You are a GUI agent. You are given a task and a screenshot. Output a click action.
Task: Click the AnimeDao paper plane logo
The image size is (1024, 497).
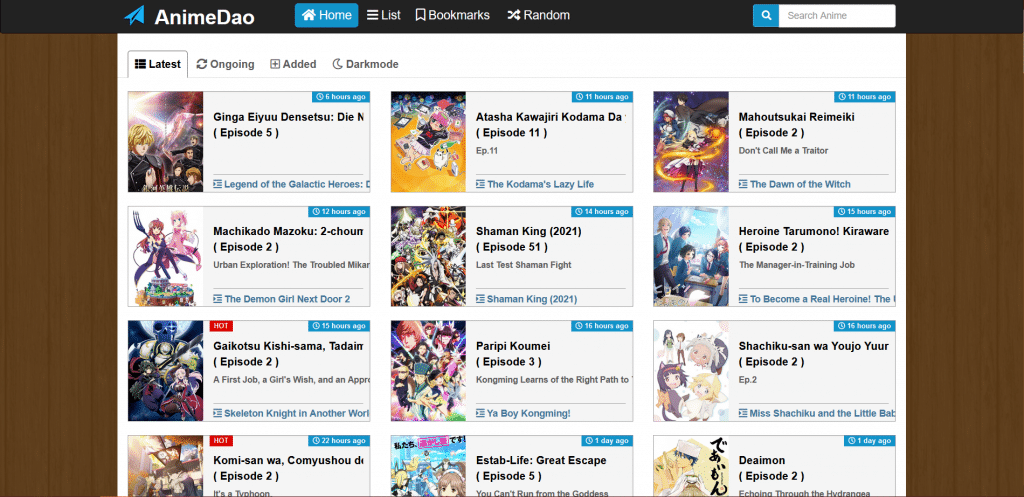pos(134,16)
